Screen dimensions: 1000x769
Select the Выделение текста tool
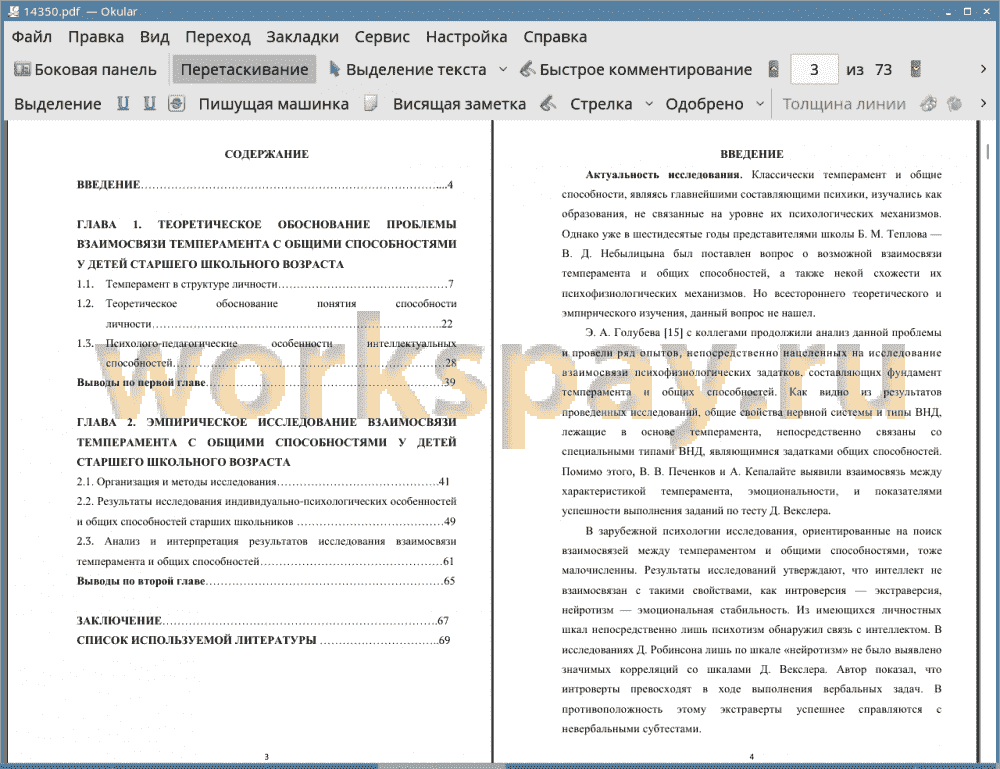pyautogui.click(x=408, y=70)
